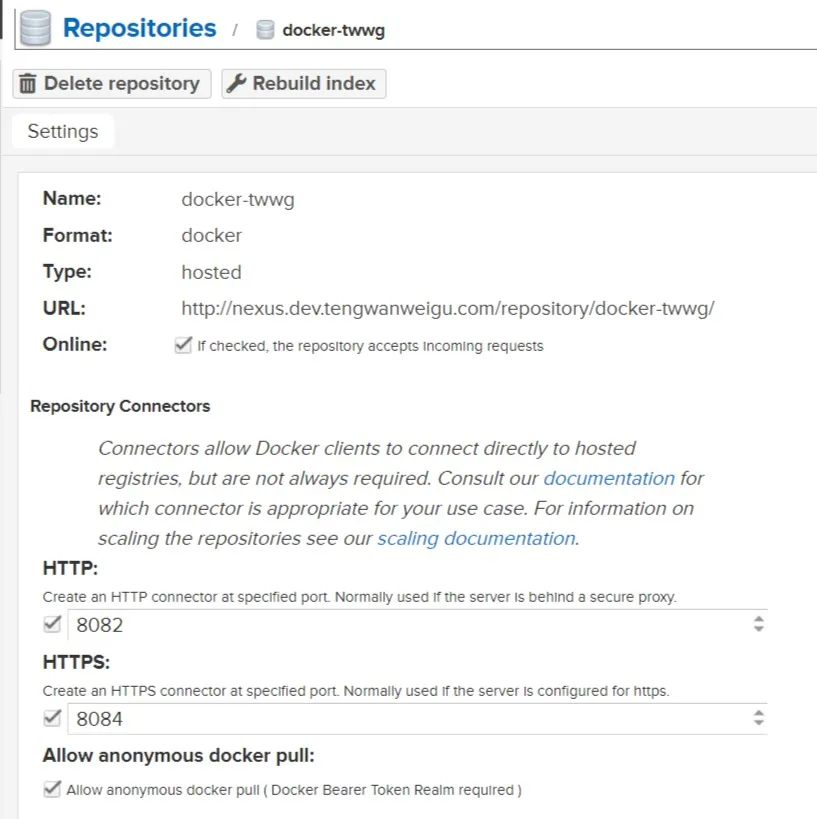Click the HTTP port field showing 8082
The width and height of the screenshot is (817, 819).
(x=400, y=626)
